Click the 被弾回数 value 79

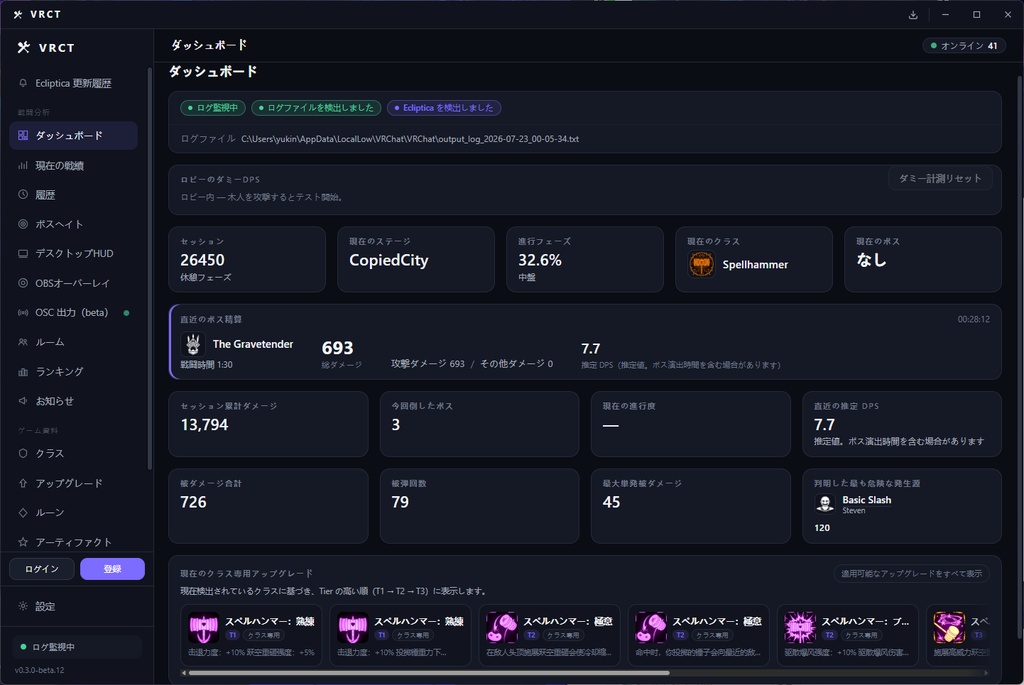400,502
